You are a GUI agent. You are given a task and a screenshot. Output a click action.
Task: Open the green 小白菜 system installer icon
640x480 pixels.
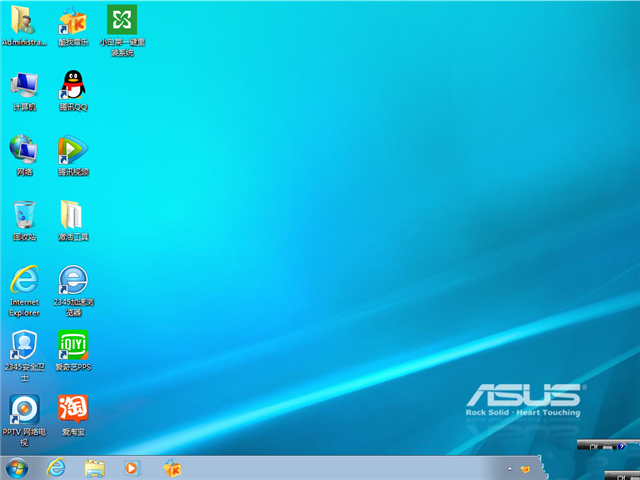122,20
